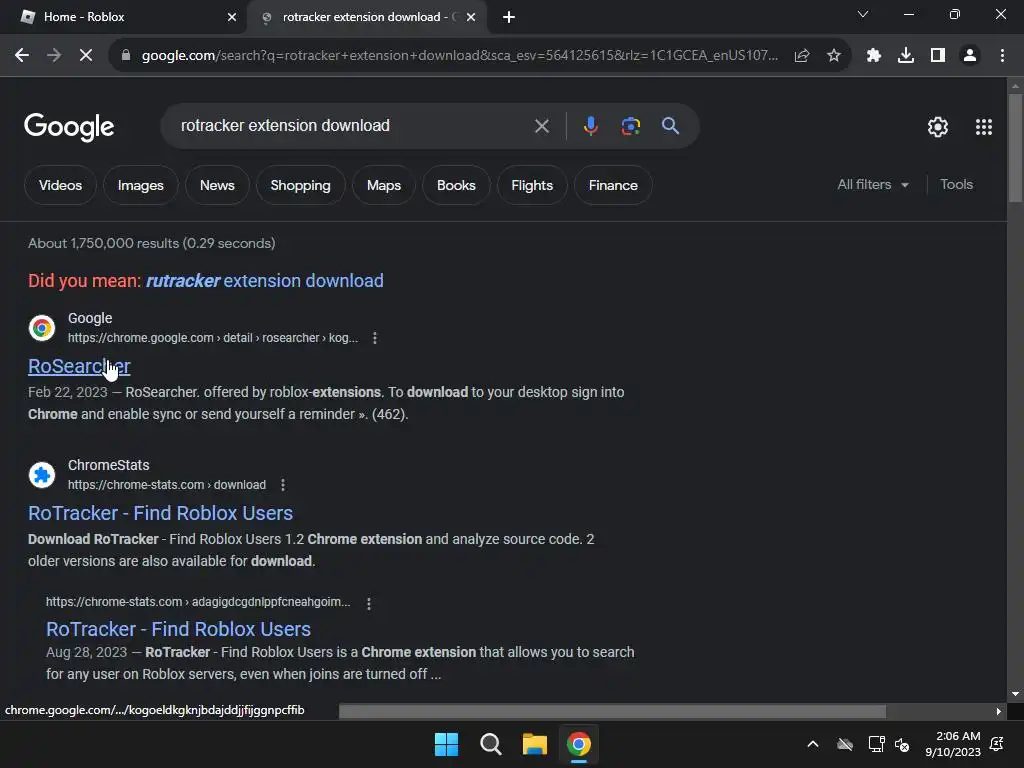Open options for the RoSearcher result

coord(374,338)
